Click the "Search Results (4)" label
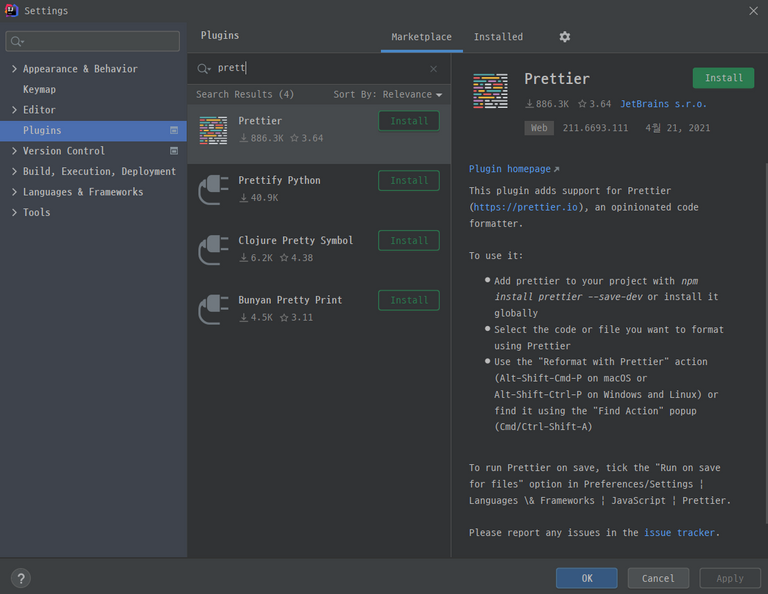768x594 pixels. tap(245, 95)
